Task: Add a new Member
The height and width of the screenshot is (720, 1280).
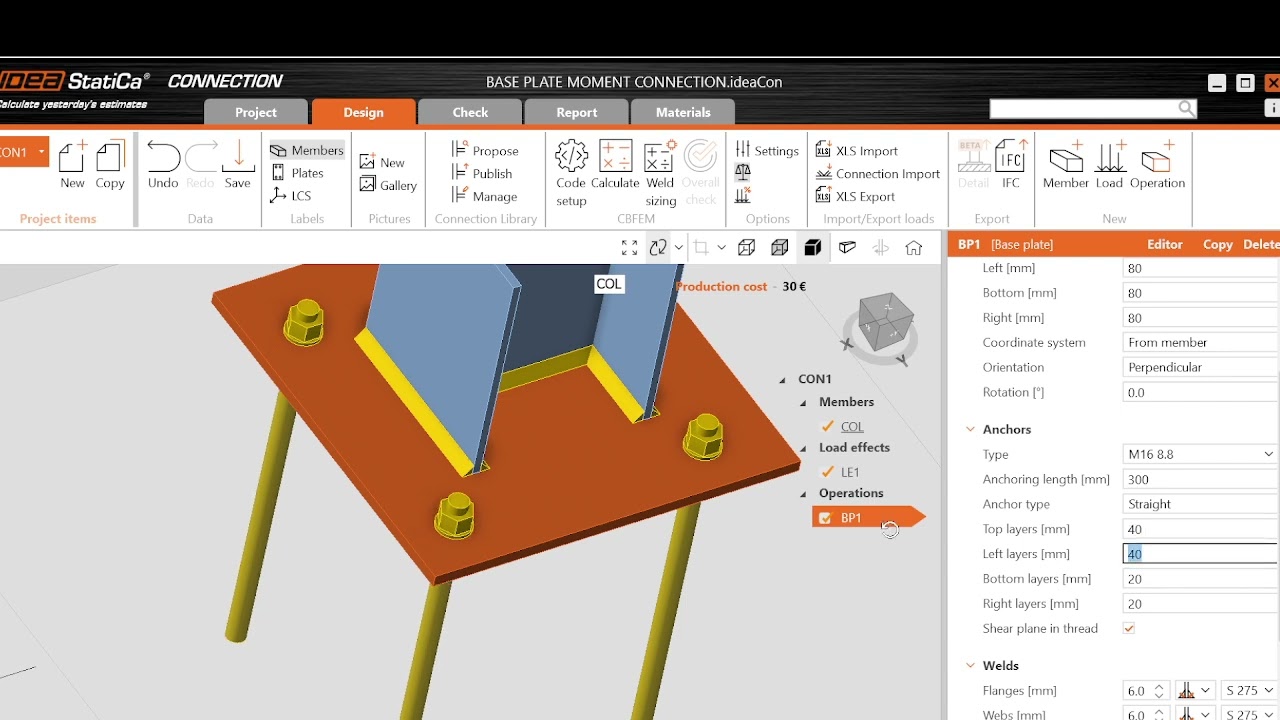Action: 1066,165
